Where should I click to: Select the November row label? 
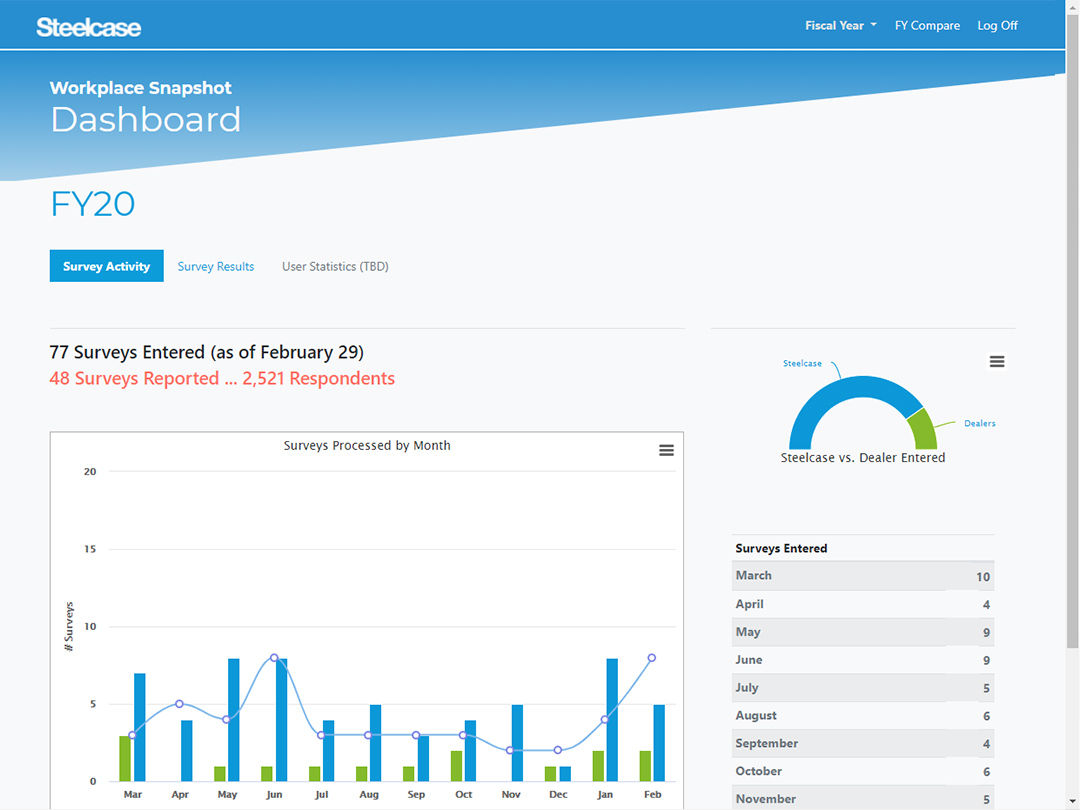tap(765, 799)
